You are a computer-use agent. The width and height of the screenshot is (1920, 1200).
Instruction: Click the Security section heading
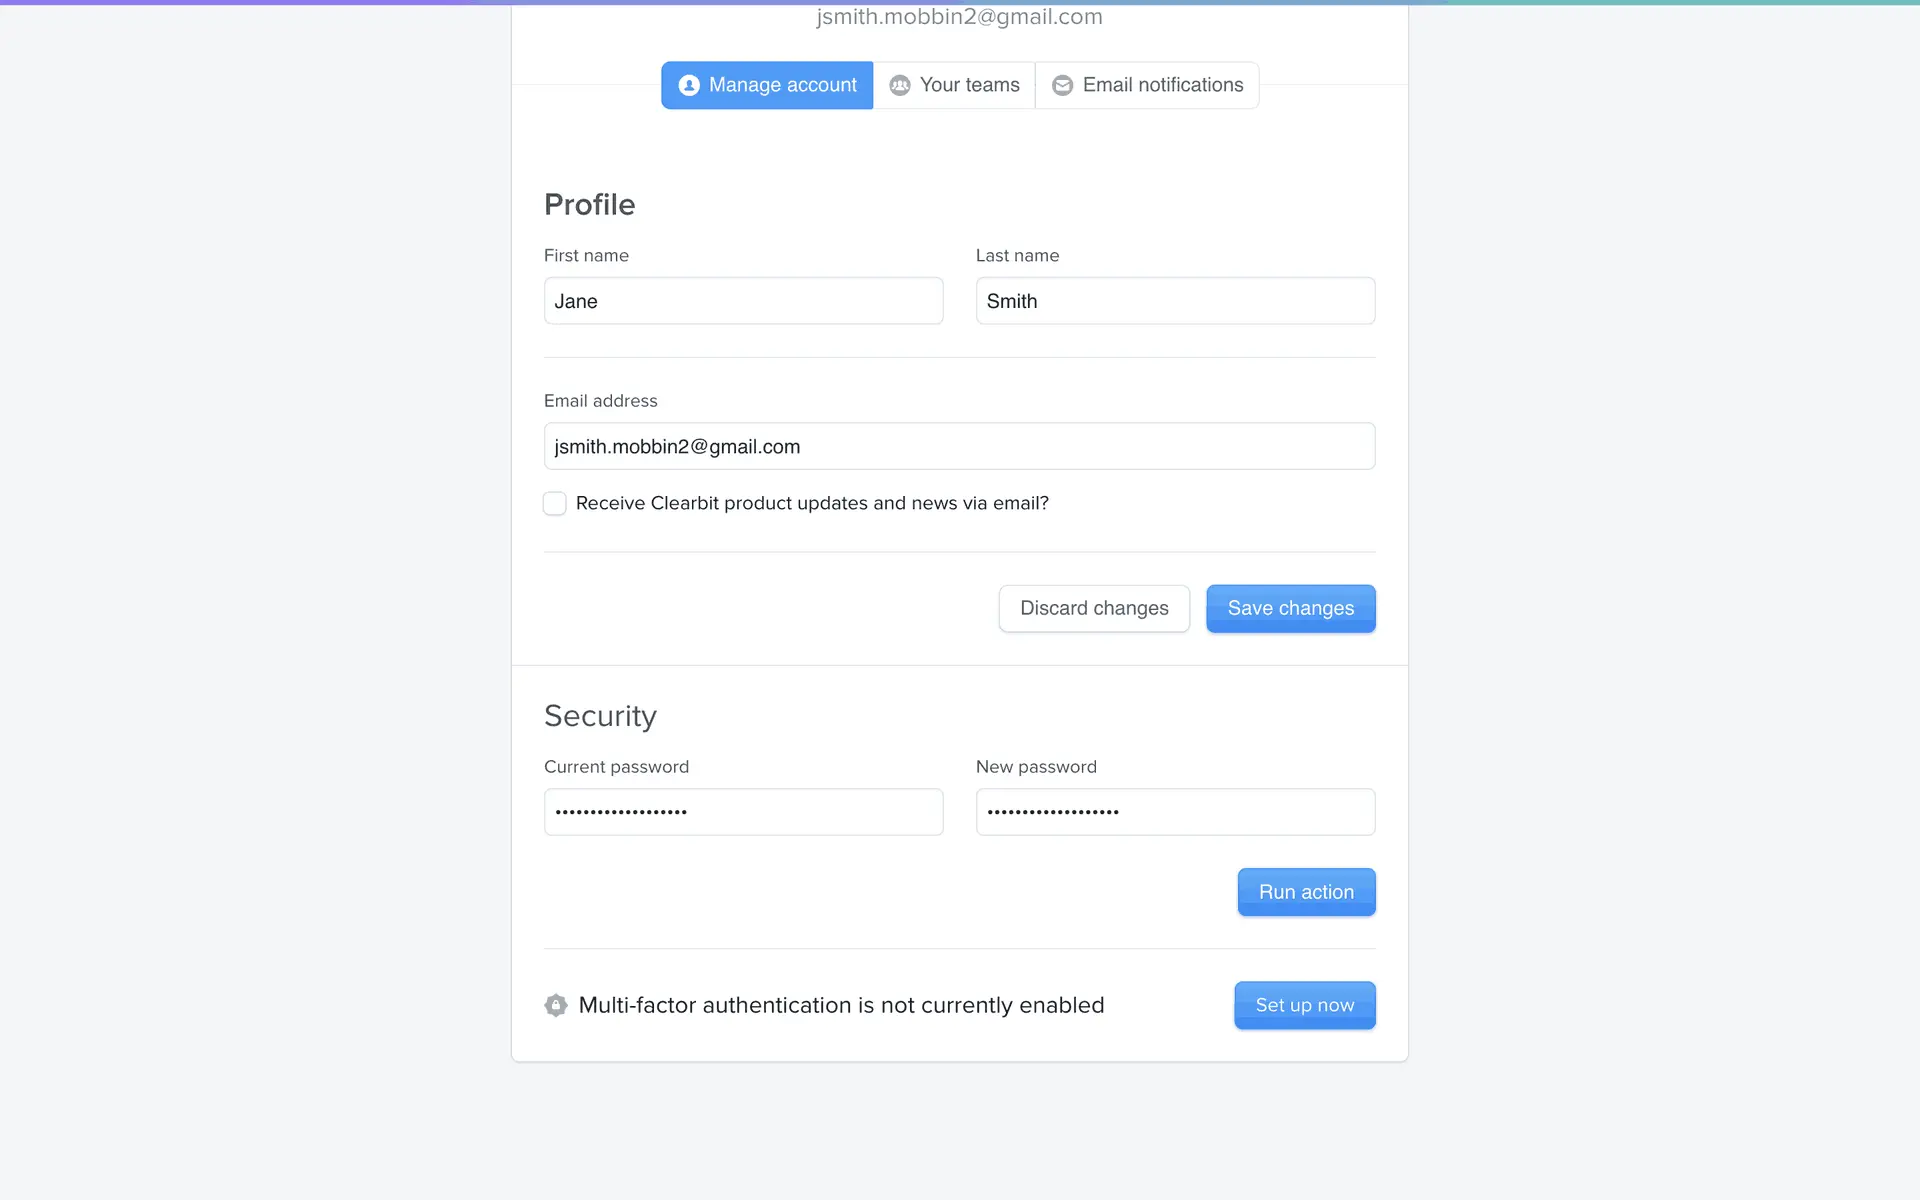point(600,716)
